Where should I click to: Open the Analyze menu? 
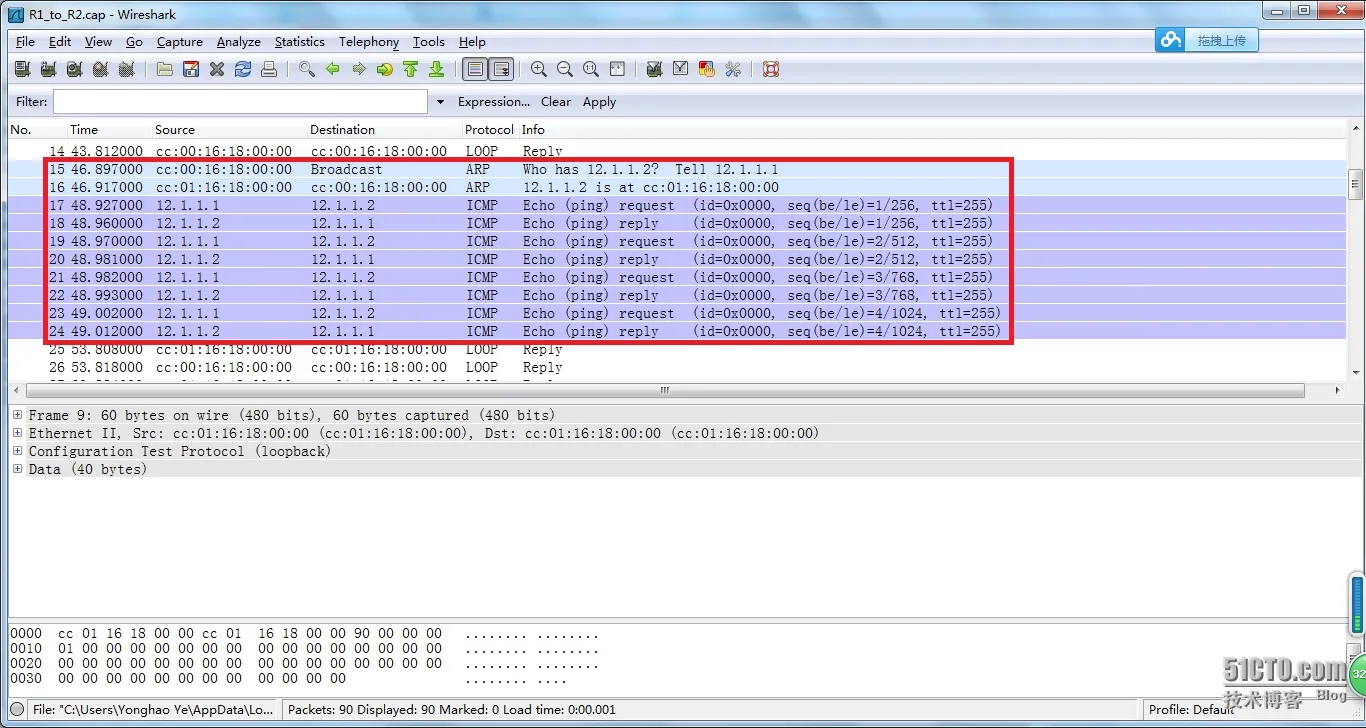coord(239,42)
